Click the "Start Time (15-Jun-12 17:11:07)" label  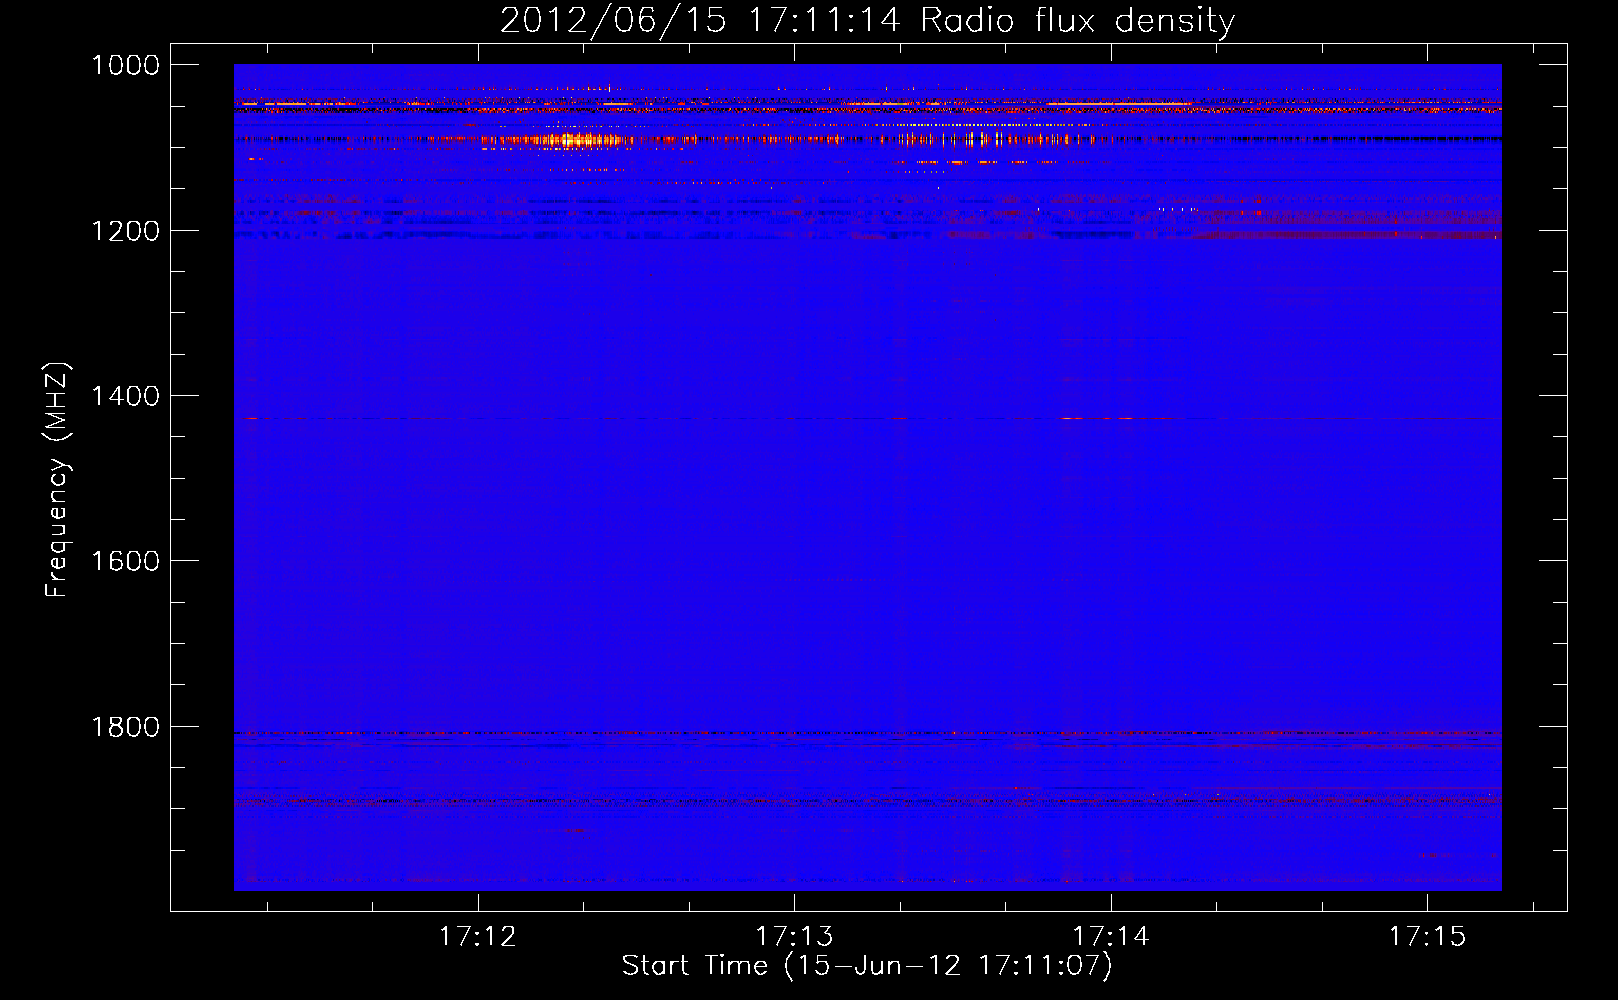point(867,966)
